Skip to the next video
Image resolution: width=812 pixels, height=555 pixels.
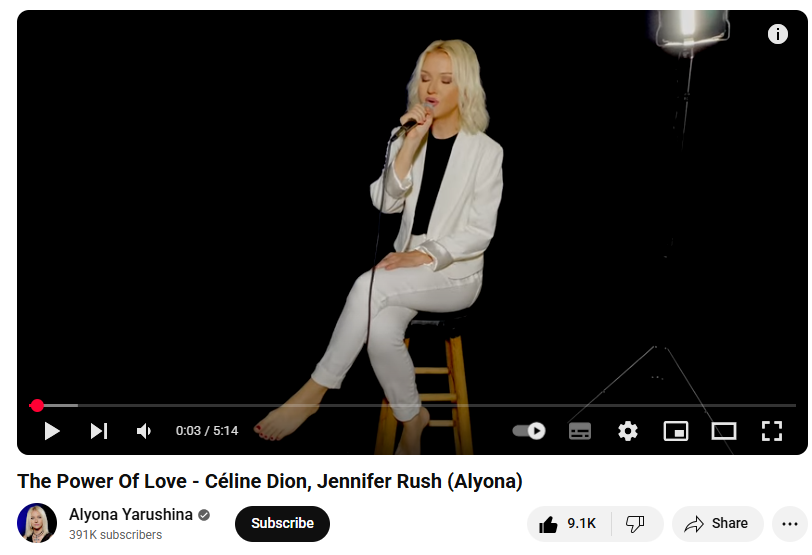tap(99, 431)
